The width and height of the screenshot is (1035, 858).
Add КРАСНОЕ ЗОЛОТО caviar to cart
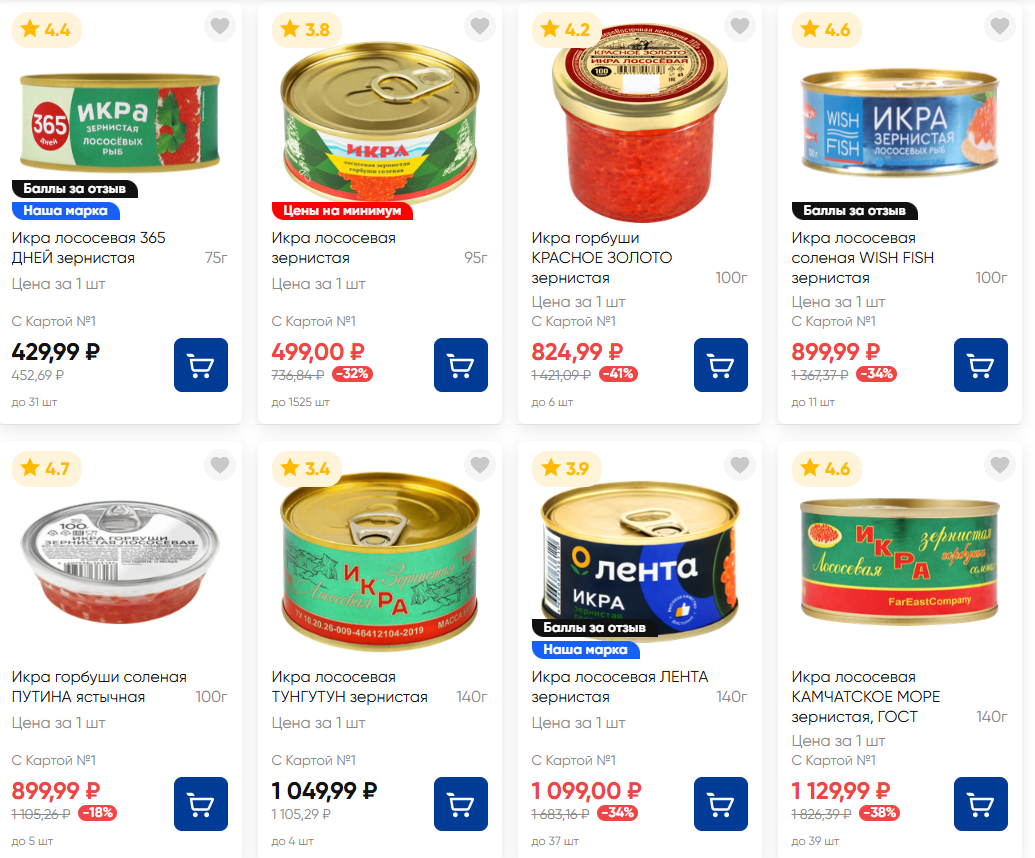click(x=721, y=365)
